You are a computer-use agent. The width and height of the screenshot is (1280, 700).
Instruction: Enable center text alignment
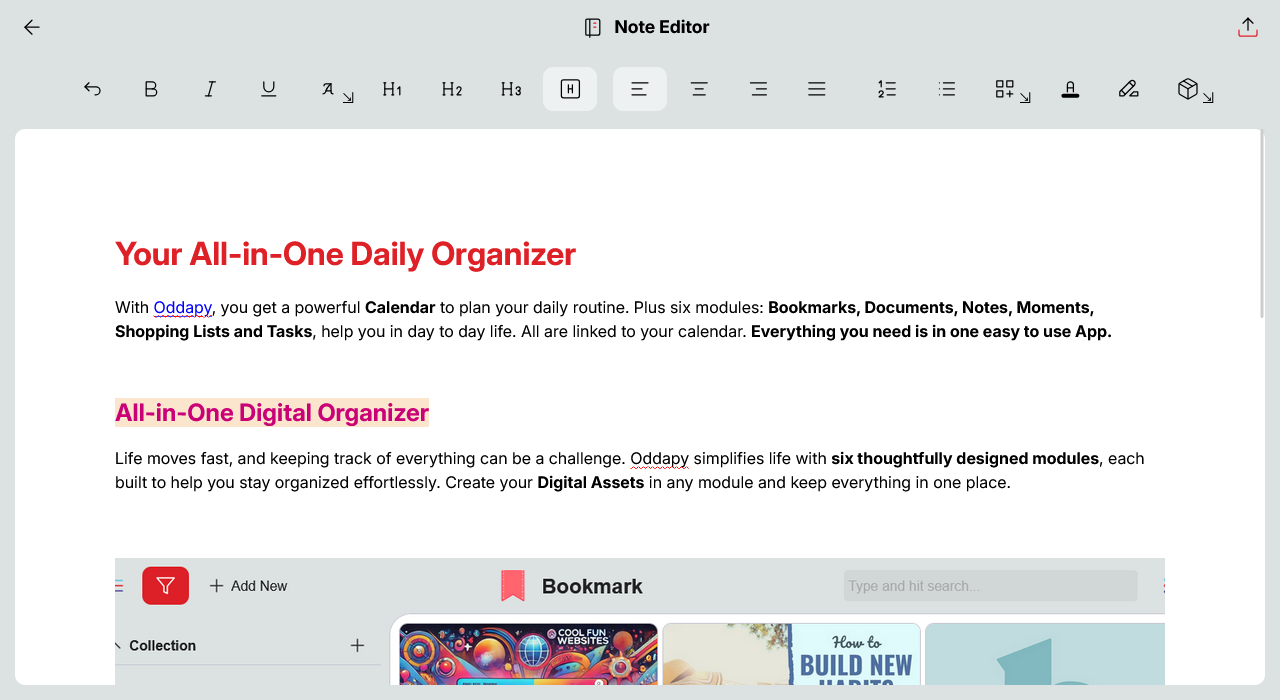point(699,89)
